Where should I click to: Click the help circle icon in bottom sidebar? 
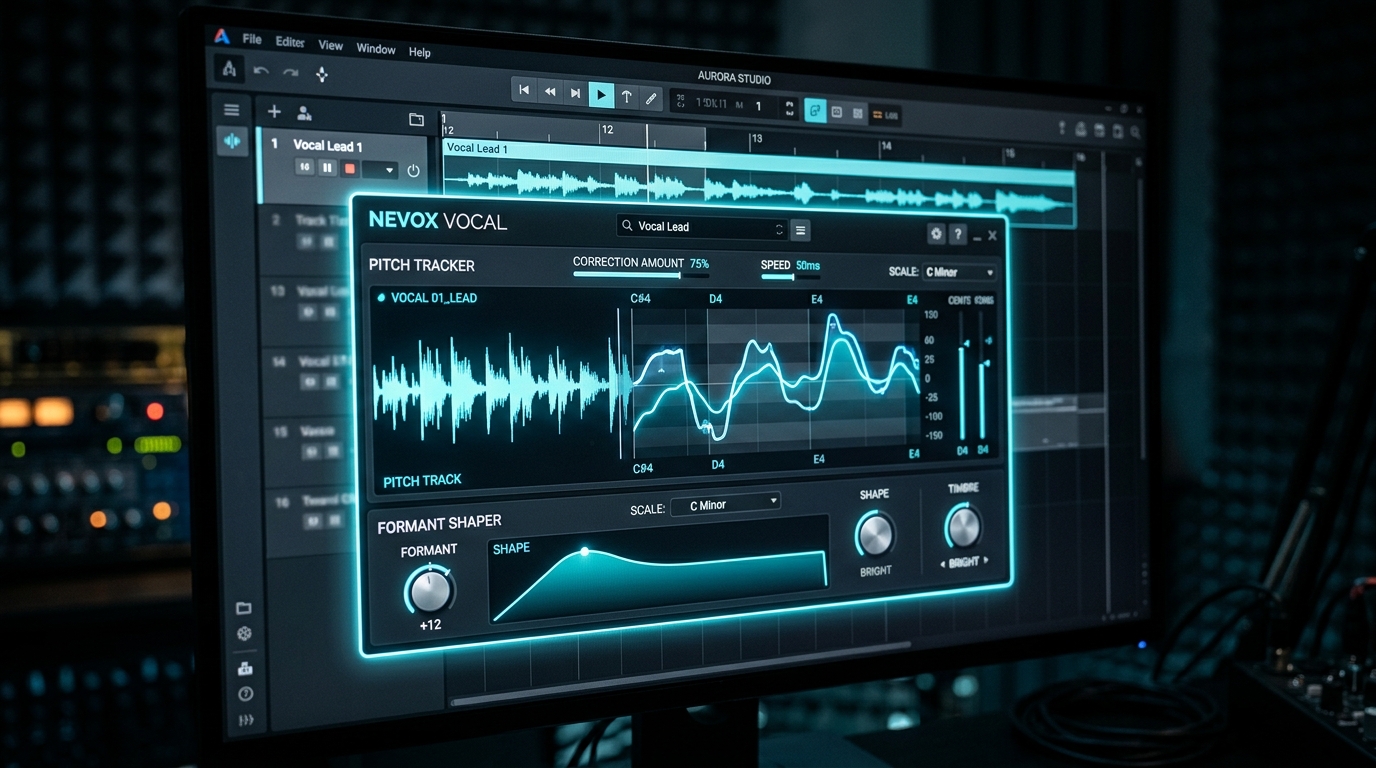tap(245, 694)
